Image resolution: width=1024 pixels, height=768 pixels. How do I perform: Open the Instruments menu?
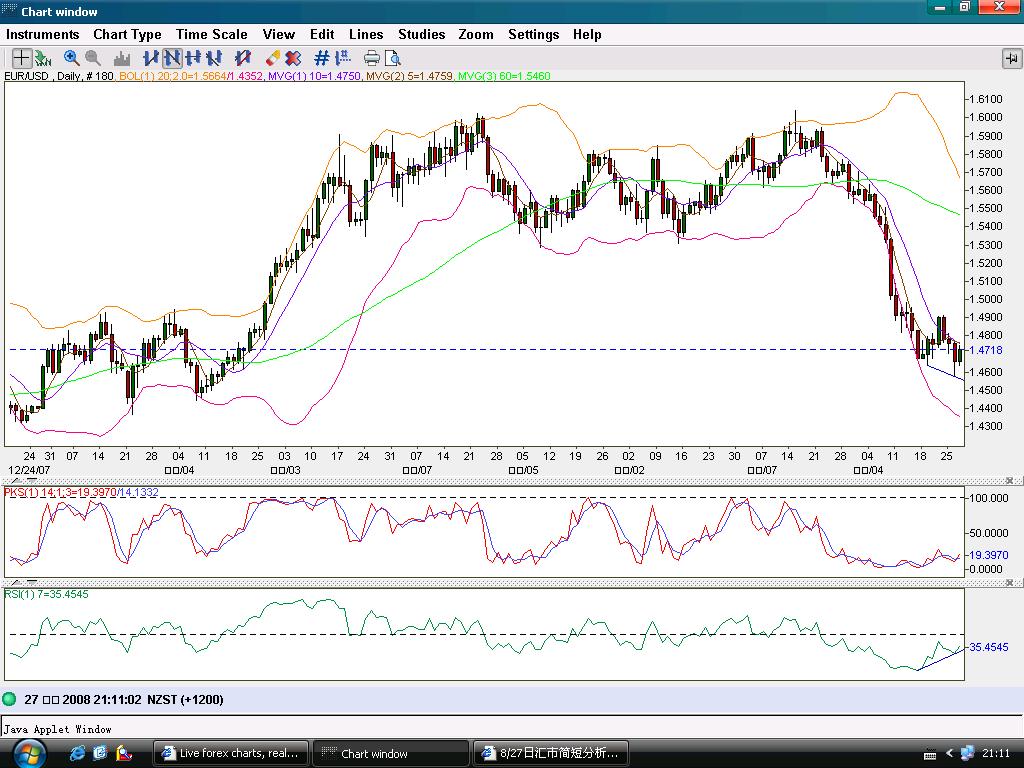tap(43, 34)
